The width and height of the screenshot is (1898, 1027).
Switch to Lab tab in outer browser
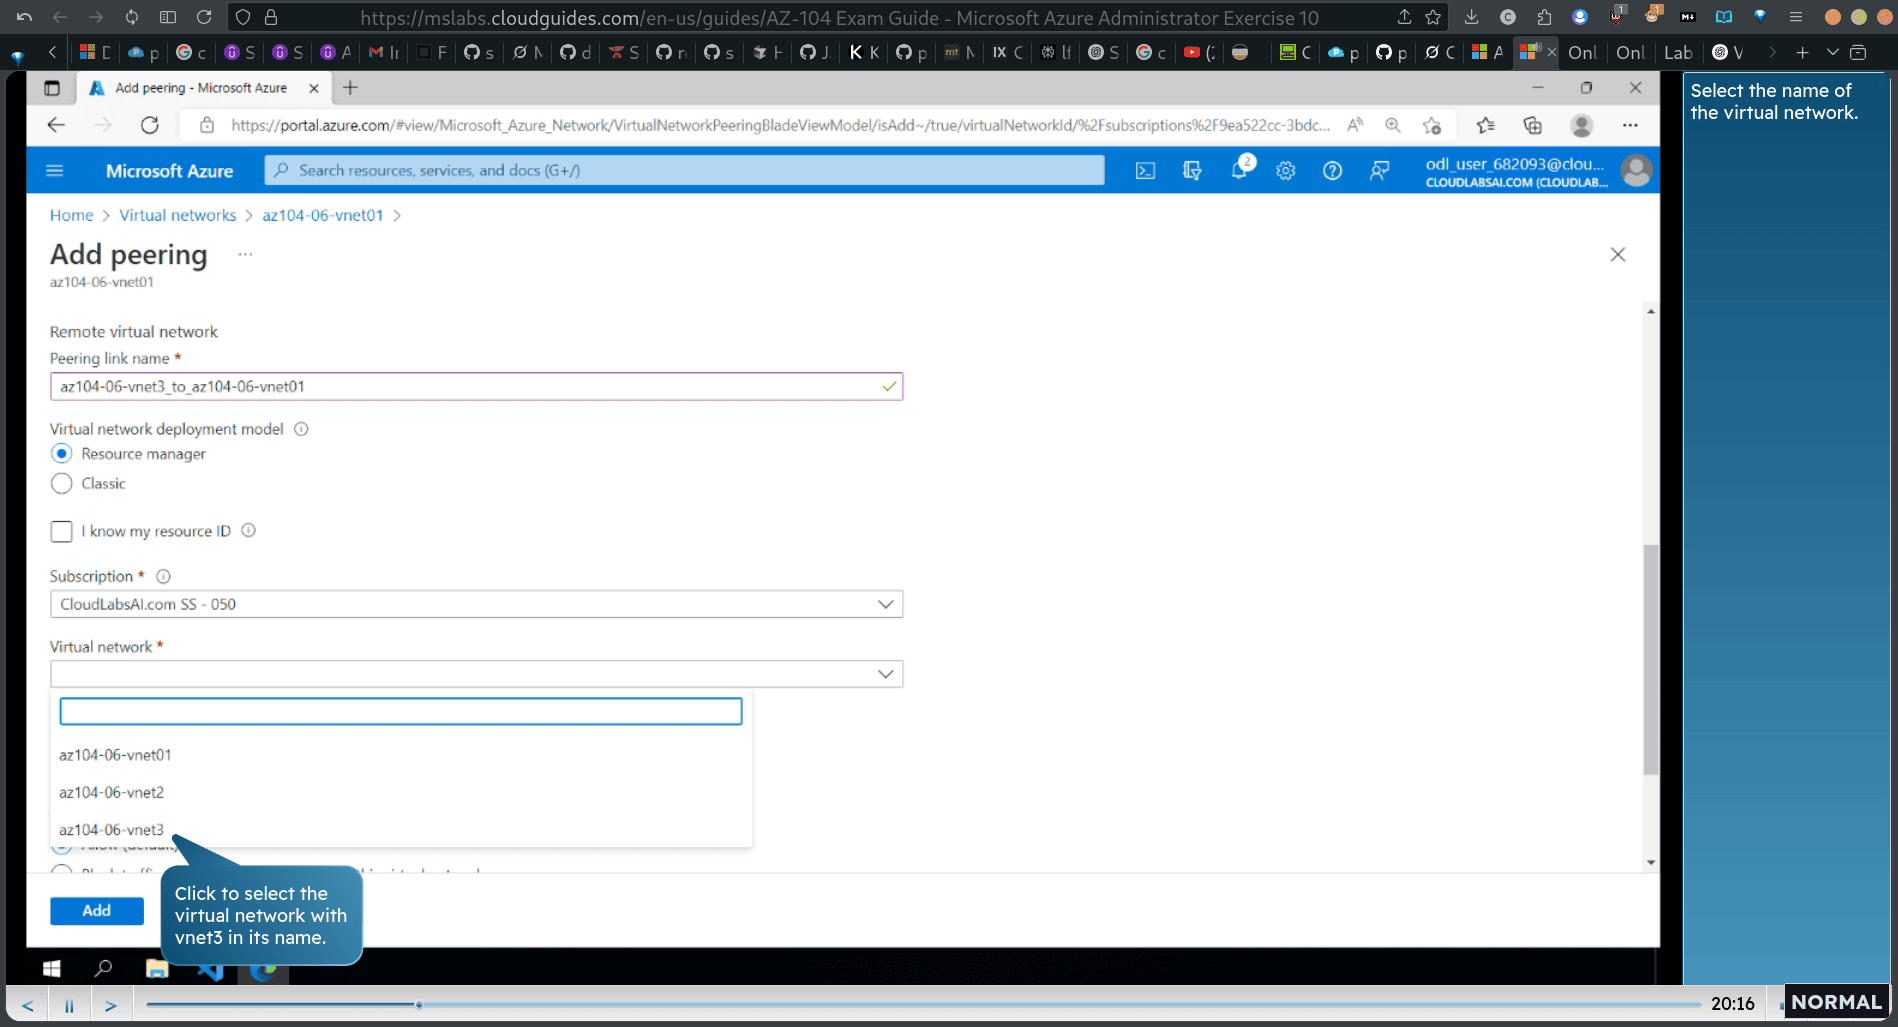pos(1678,52)
